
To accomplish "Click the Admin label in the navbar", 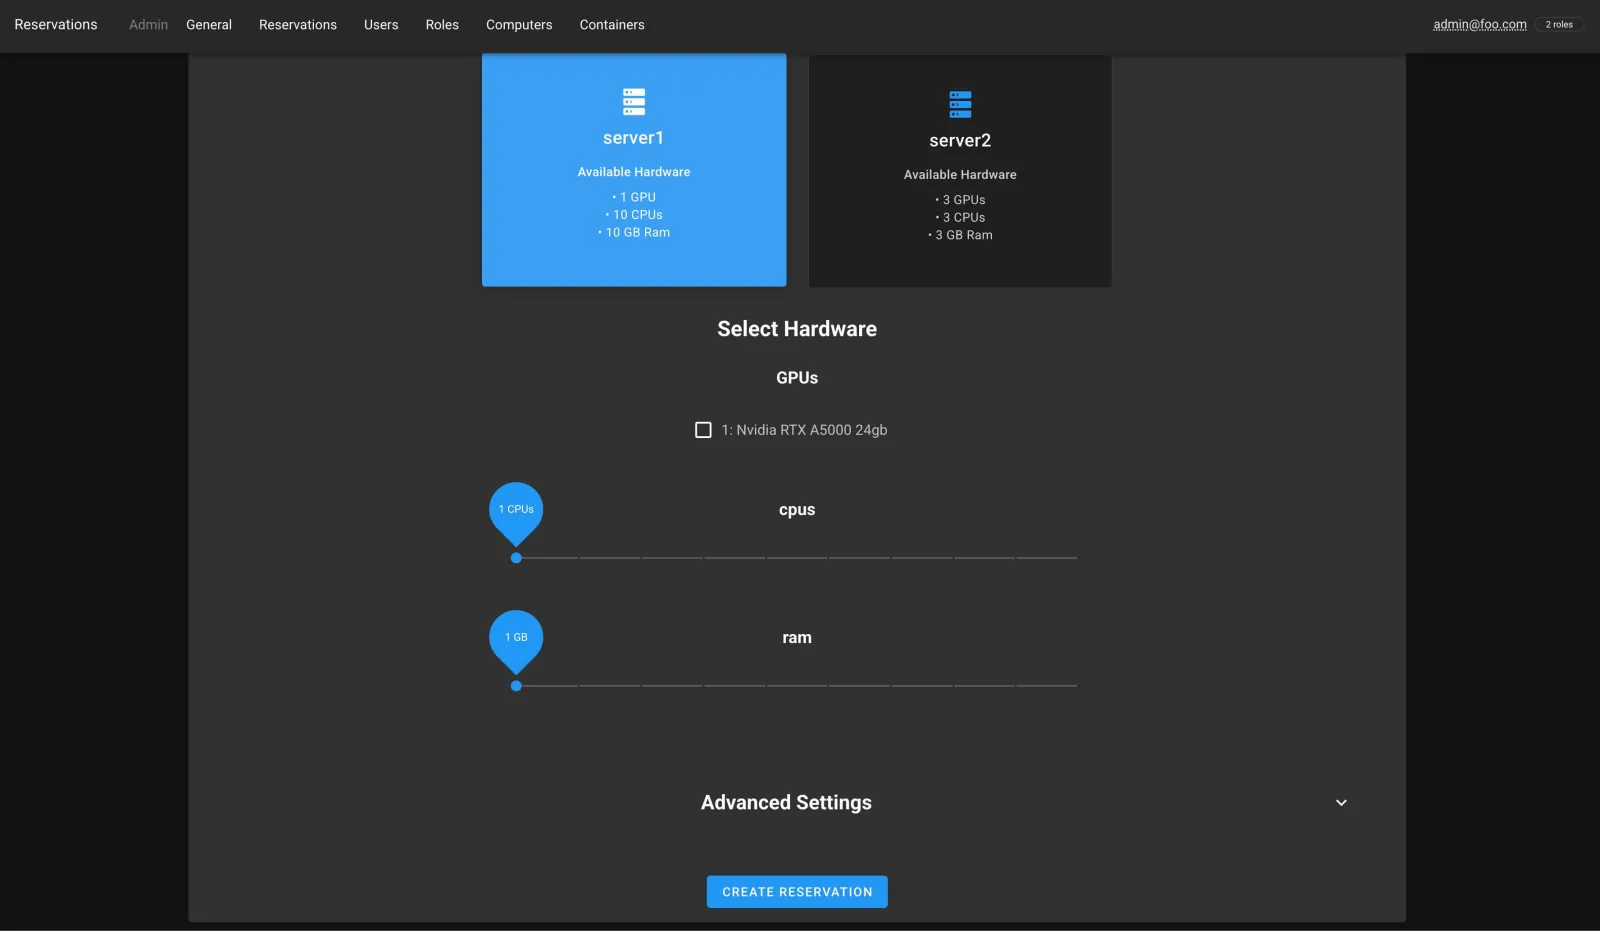I will [x=148, y=25].
